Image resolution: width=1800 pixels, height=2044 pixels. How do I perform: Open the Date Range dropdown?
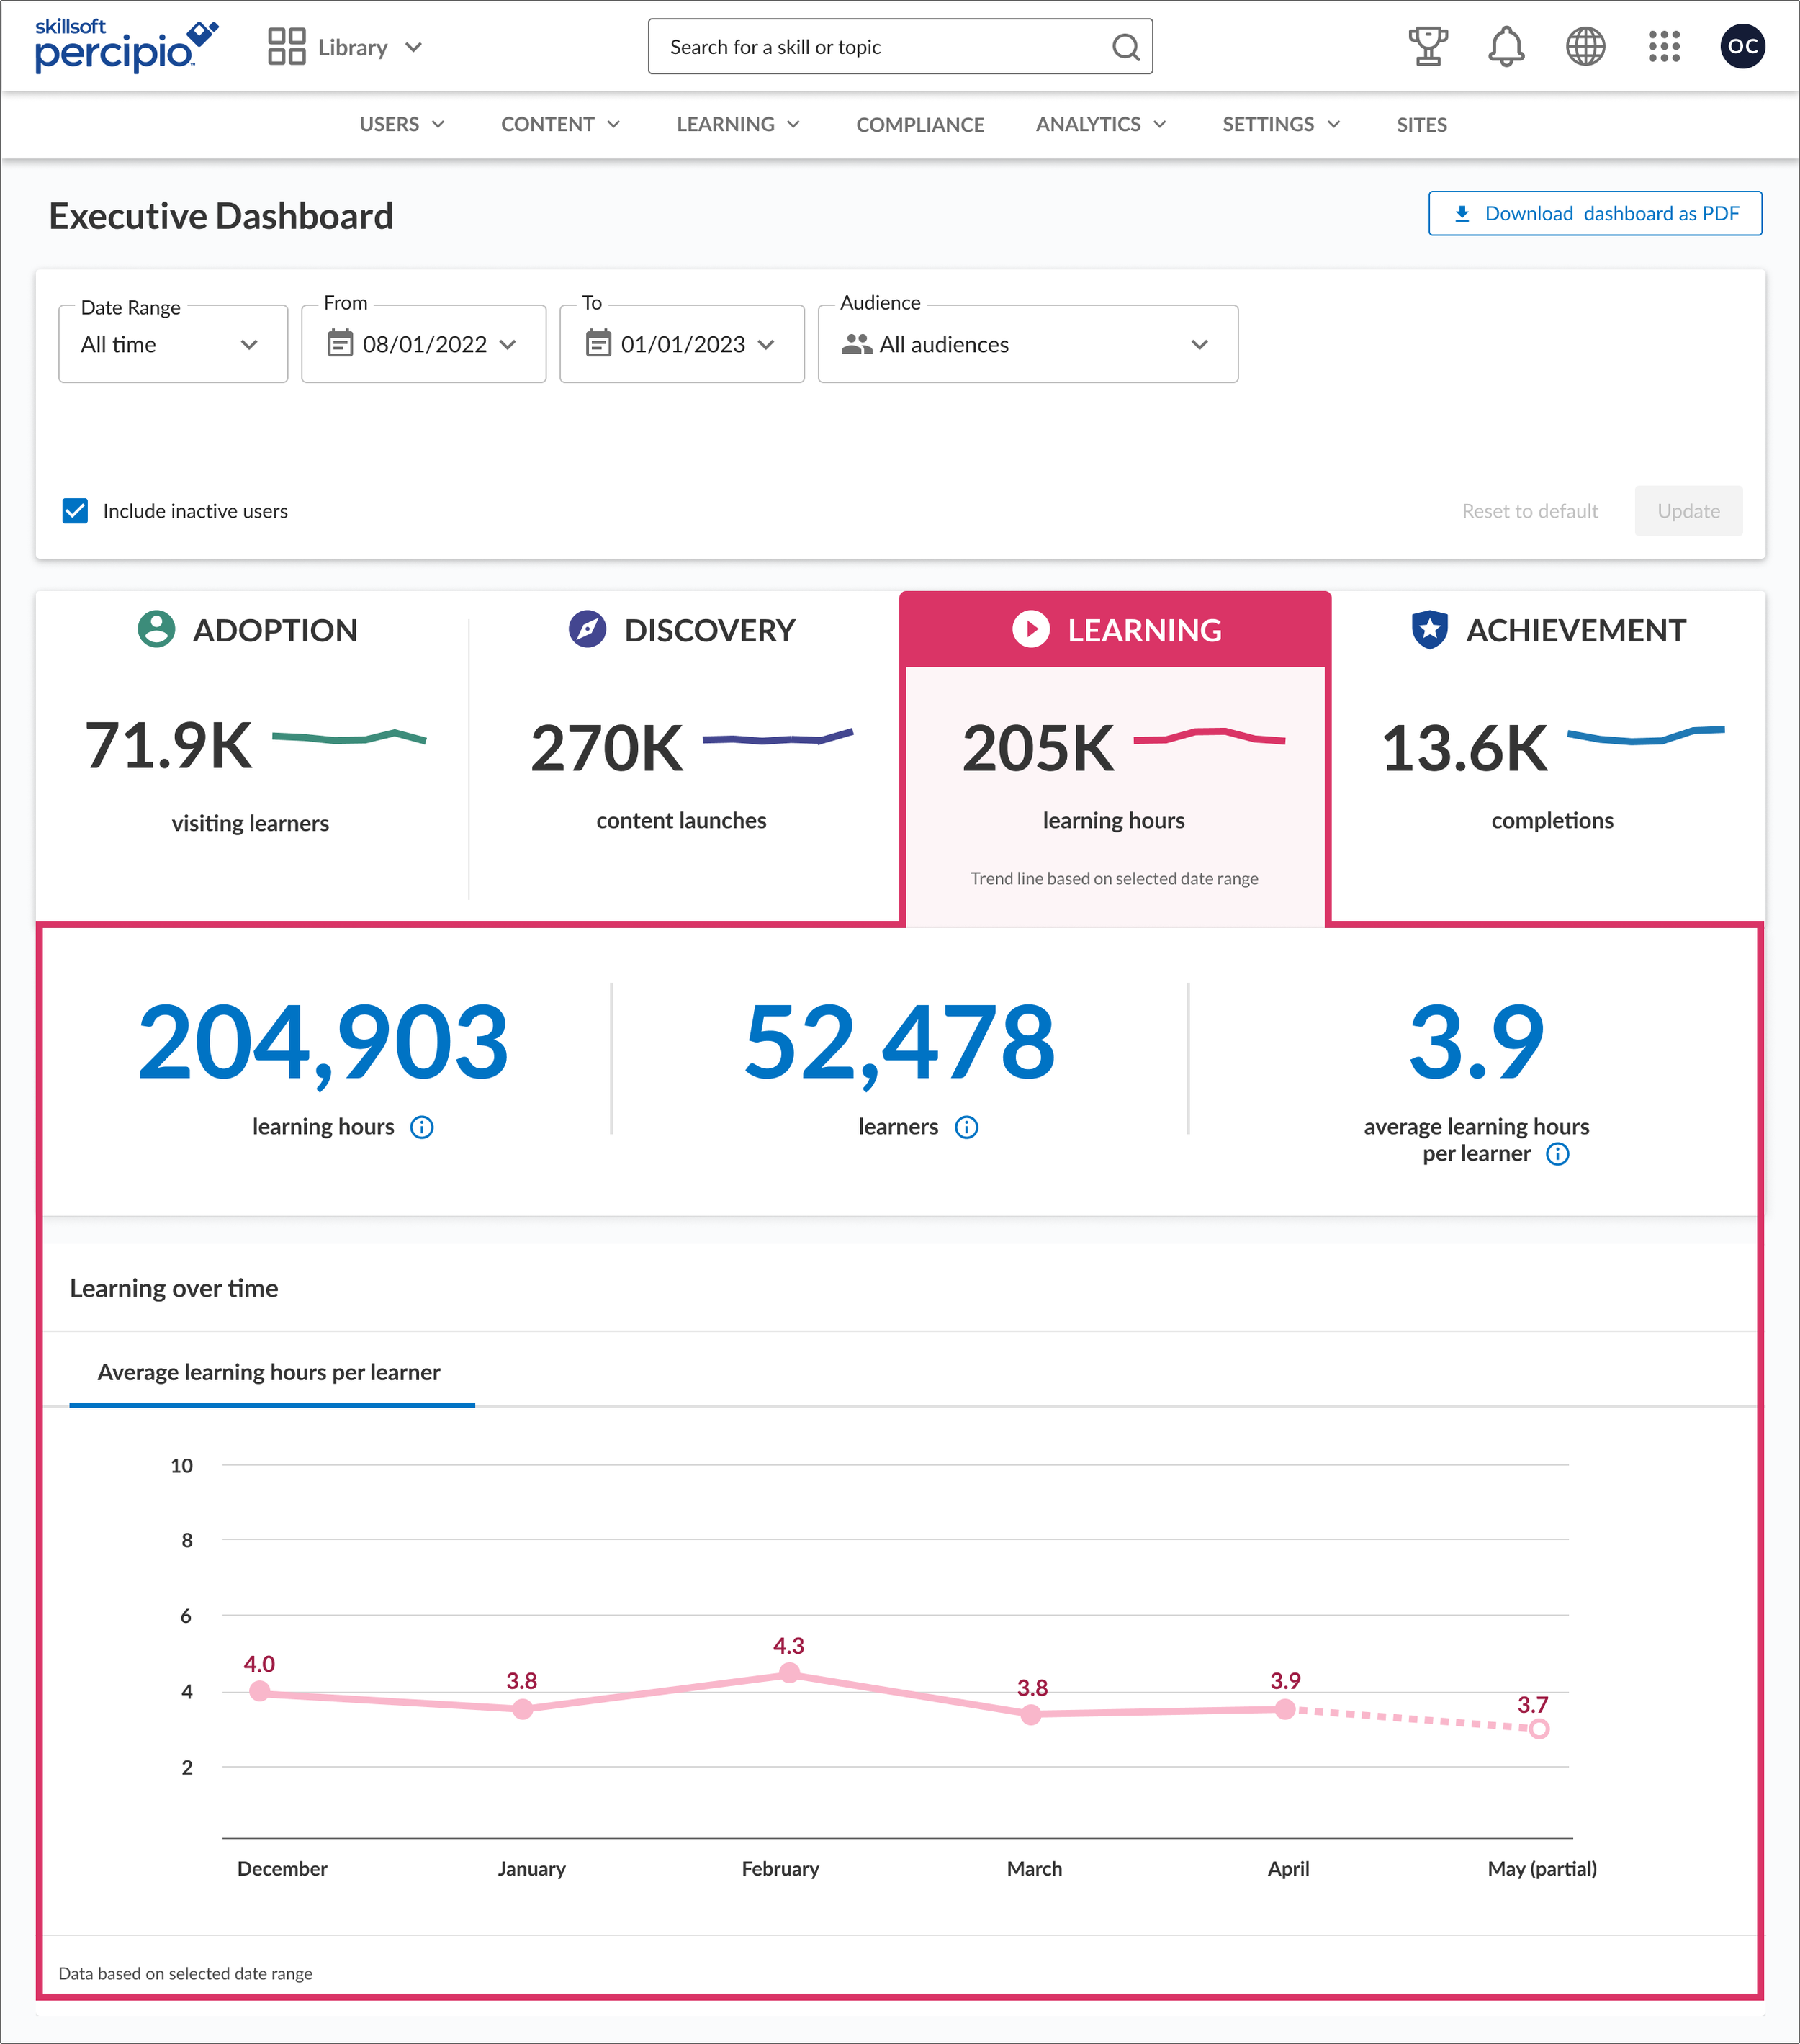173,344
